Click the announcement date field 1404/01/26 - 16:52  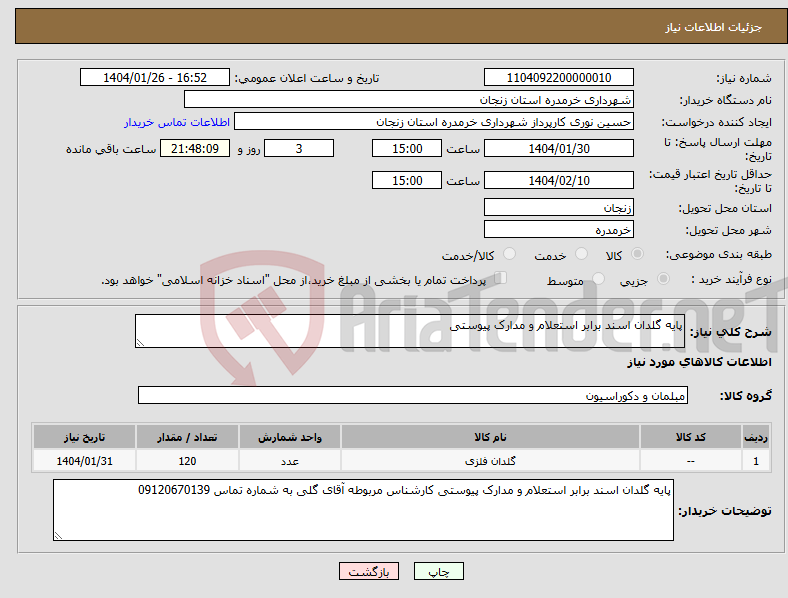[x=155, y=77]
